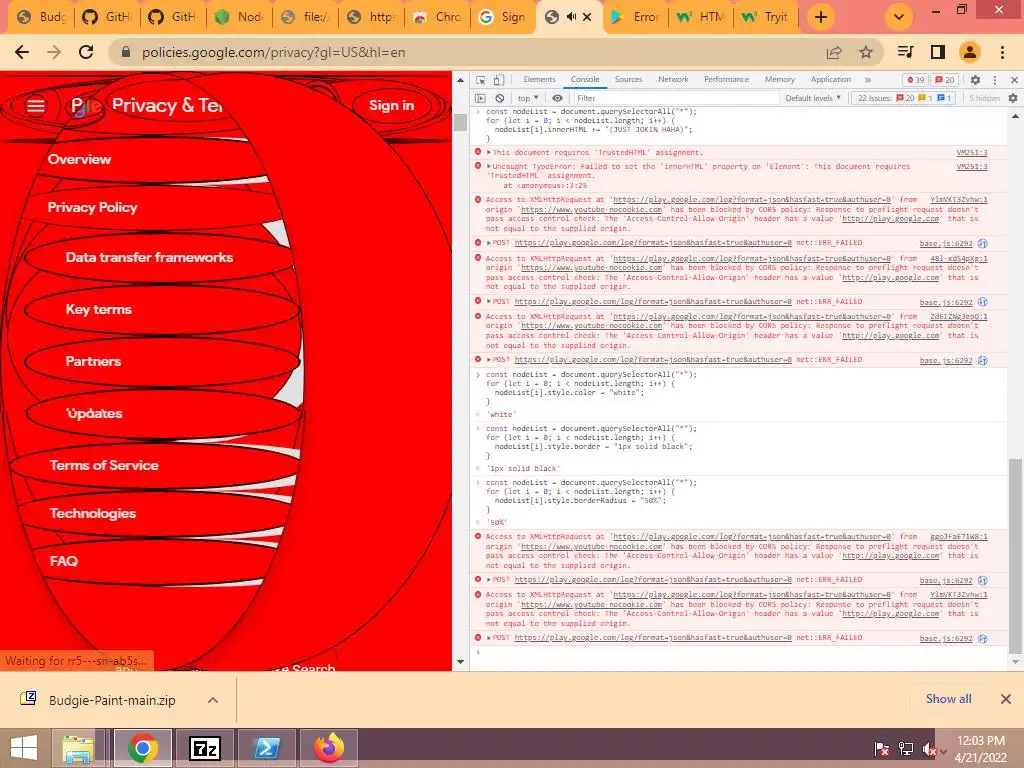Toggle the live expression eye icon
Screen dimensions: 1024x768
(x=557, y=98)
